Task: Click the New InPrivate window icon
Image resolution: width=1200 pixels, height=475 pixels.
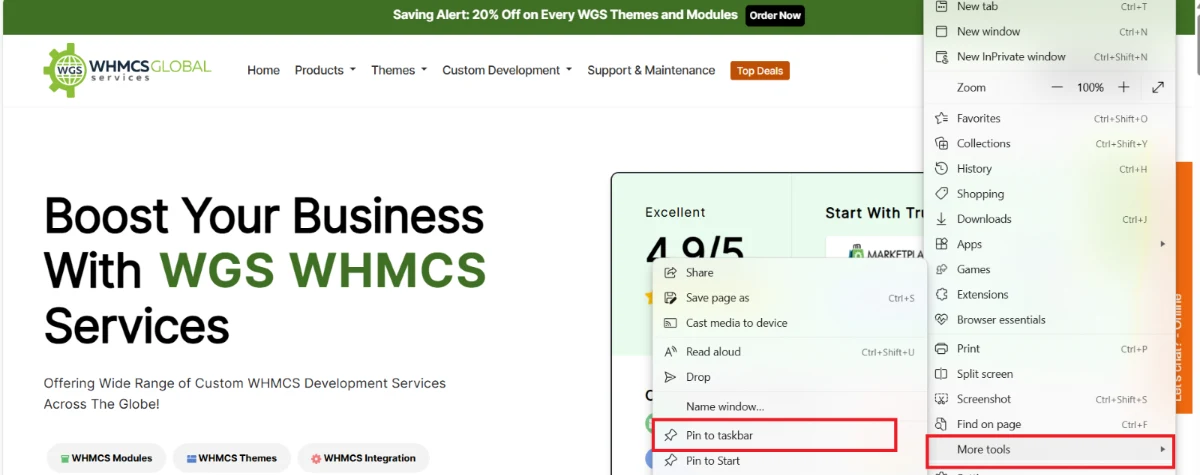Action: (x=940, y=57)
